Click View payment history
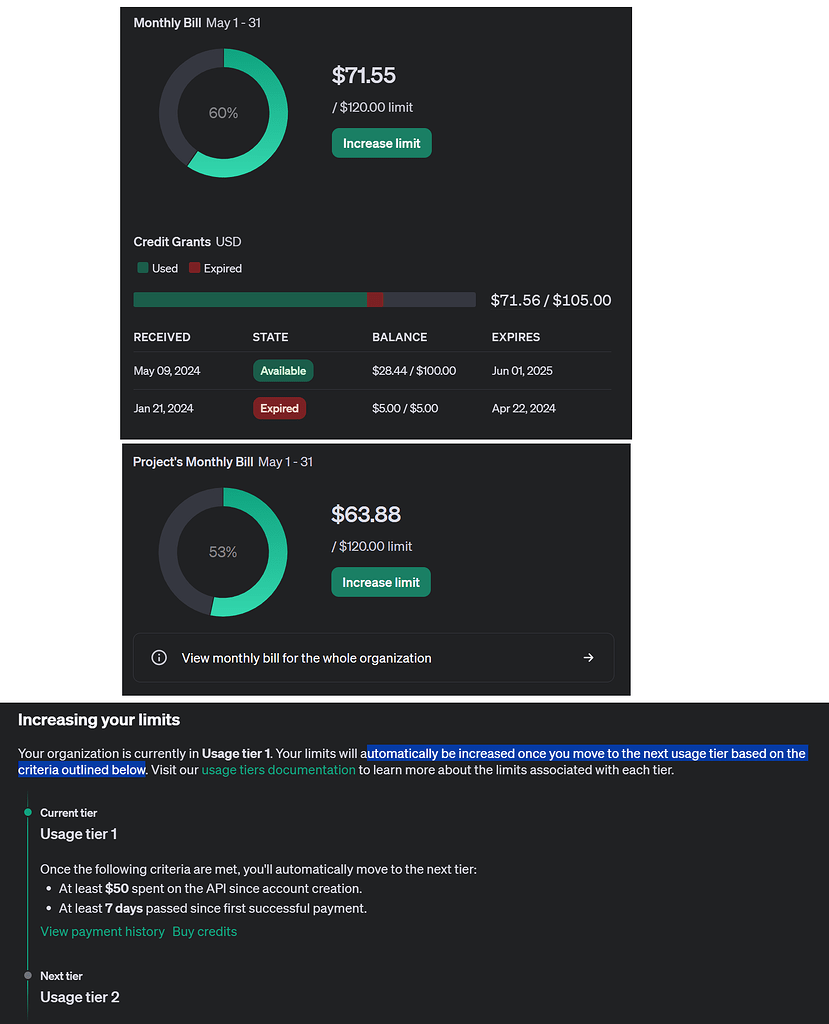829x1024 pixels. (x=102, y=931)
